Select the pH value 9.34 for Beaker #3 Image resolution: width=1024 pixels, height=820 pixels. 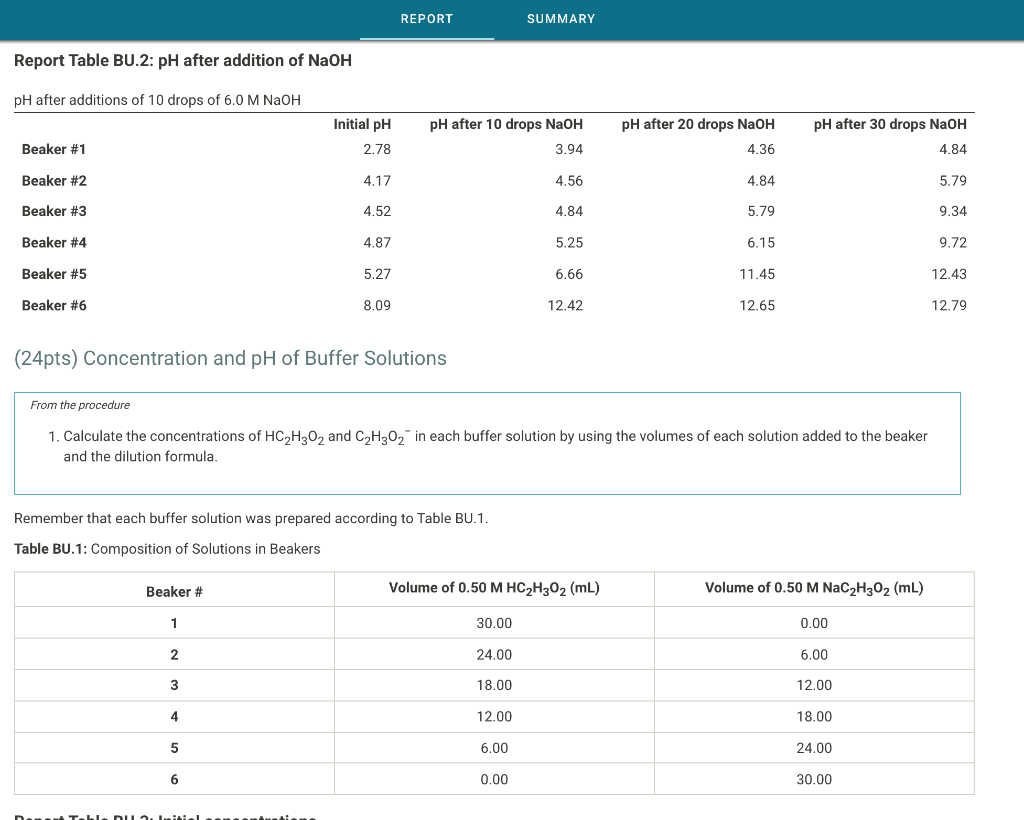953,211
